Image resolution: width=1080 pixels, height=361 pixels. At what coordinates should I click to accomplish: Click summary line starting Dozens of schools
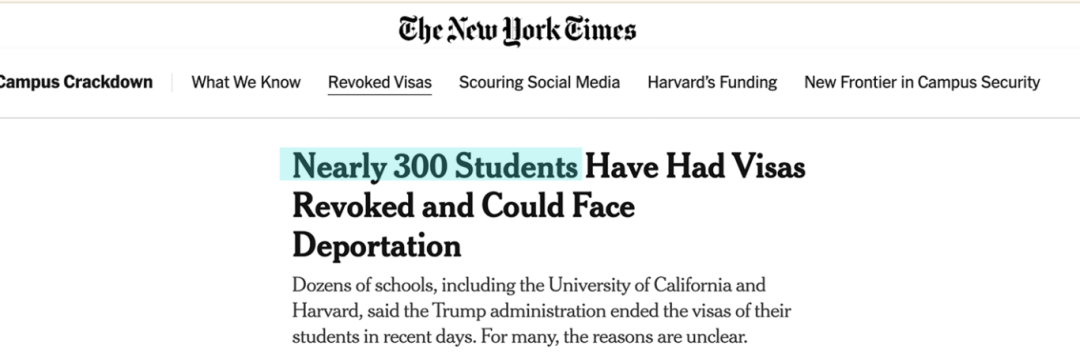coord(529,285)
